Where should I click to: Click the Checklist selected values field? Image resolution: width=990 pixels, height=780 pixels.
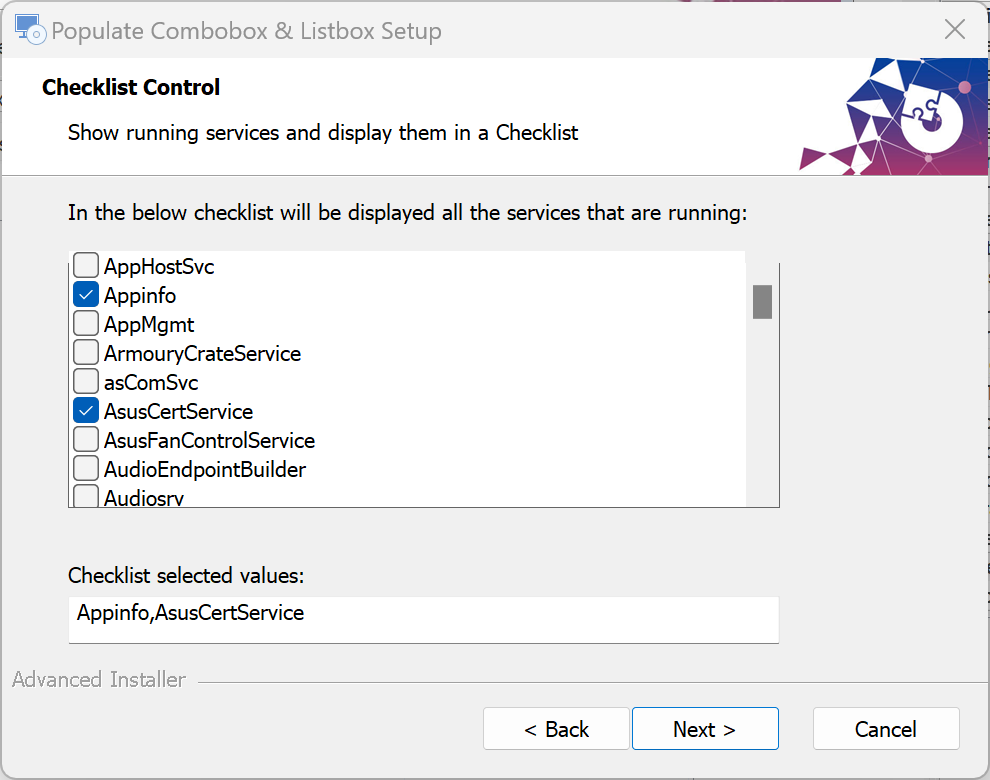424,620
